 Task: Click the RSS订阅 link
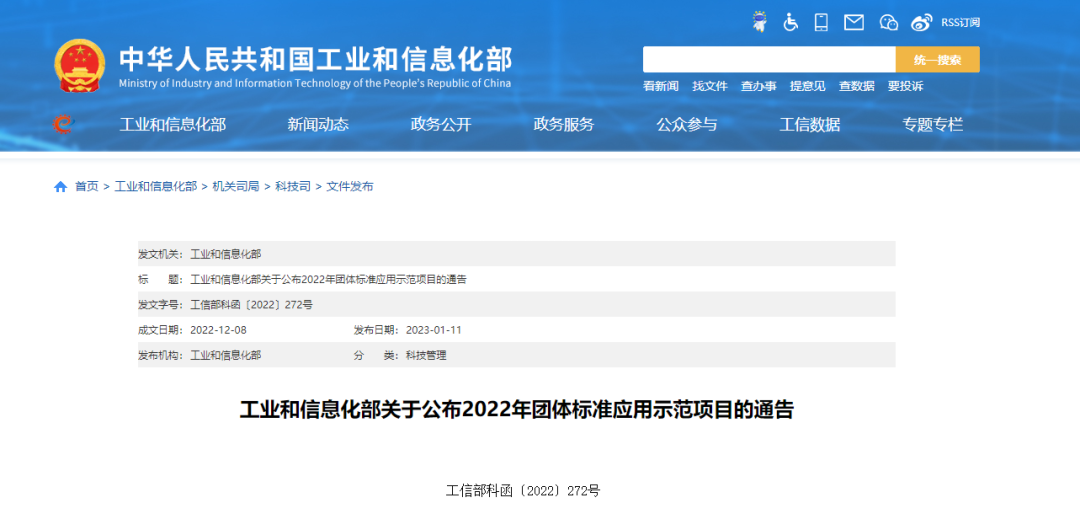coord(960,23)
